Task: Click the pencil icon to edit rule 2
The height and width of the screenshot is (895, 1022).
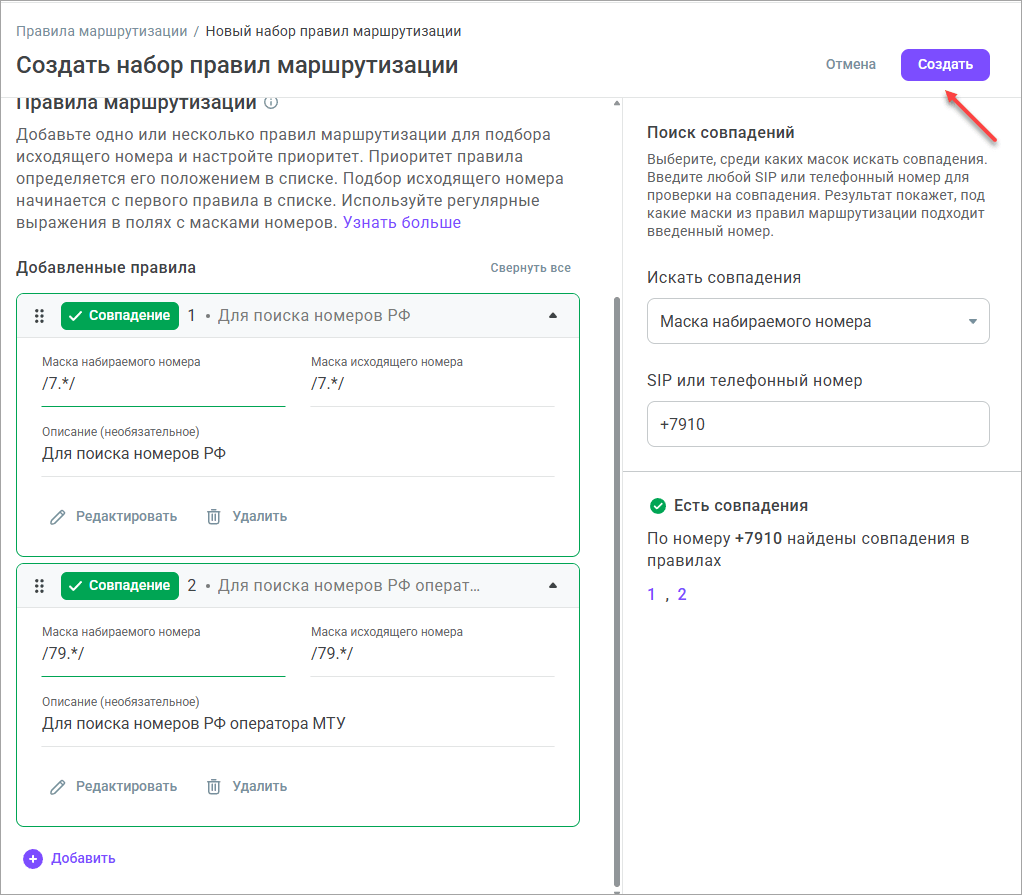Action: pos(60,786)
